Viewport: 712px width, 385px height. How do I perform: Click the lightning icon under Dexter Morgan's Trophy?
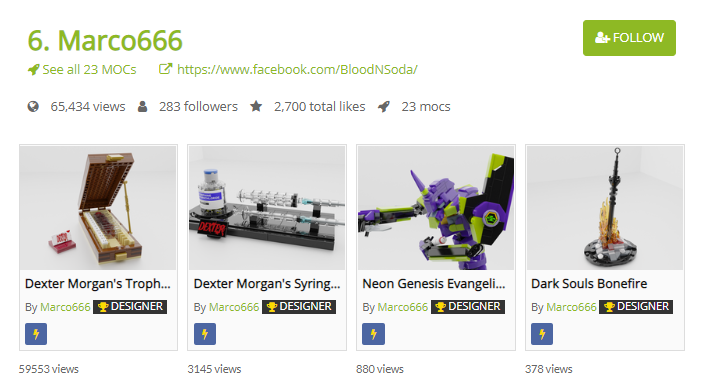click(36, 334)
